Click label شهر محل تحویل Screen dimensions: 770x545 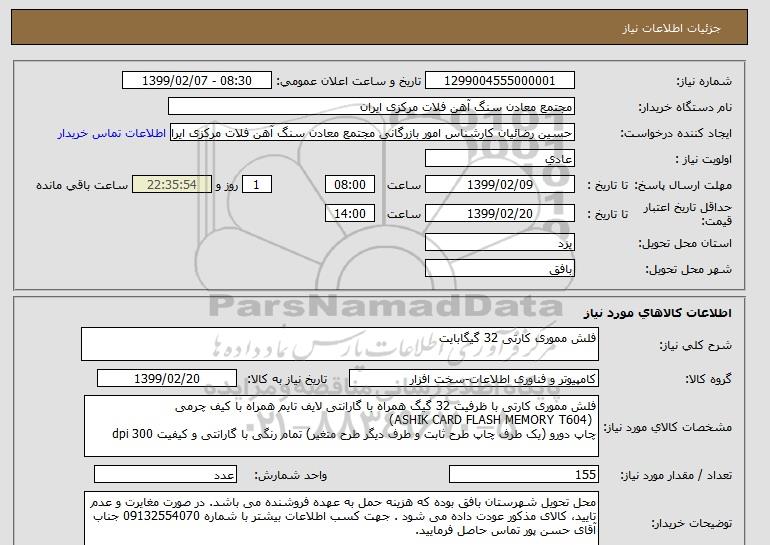pyautogui.click(x=688, y=269)
